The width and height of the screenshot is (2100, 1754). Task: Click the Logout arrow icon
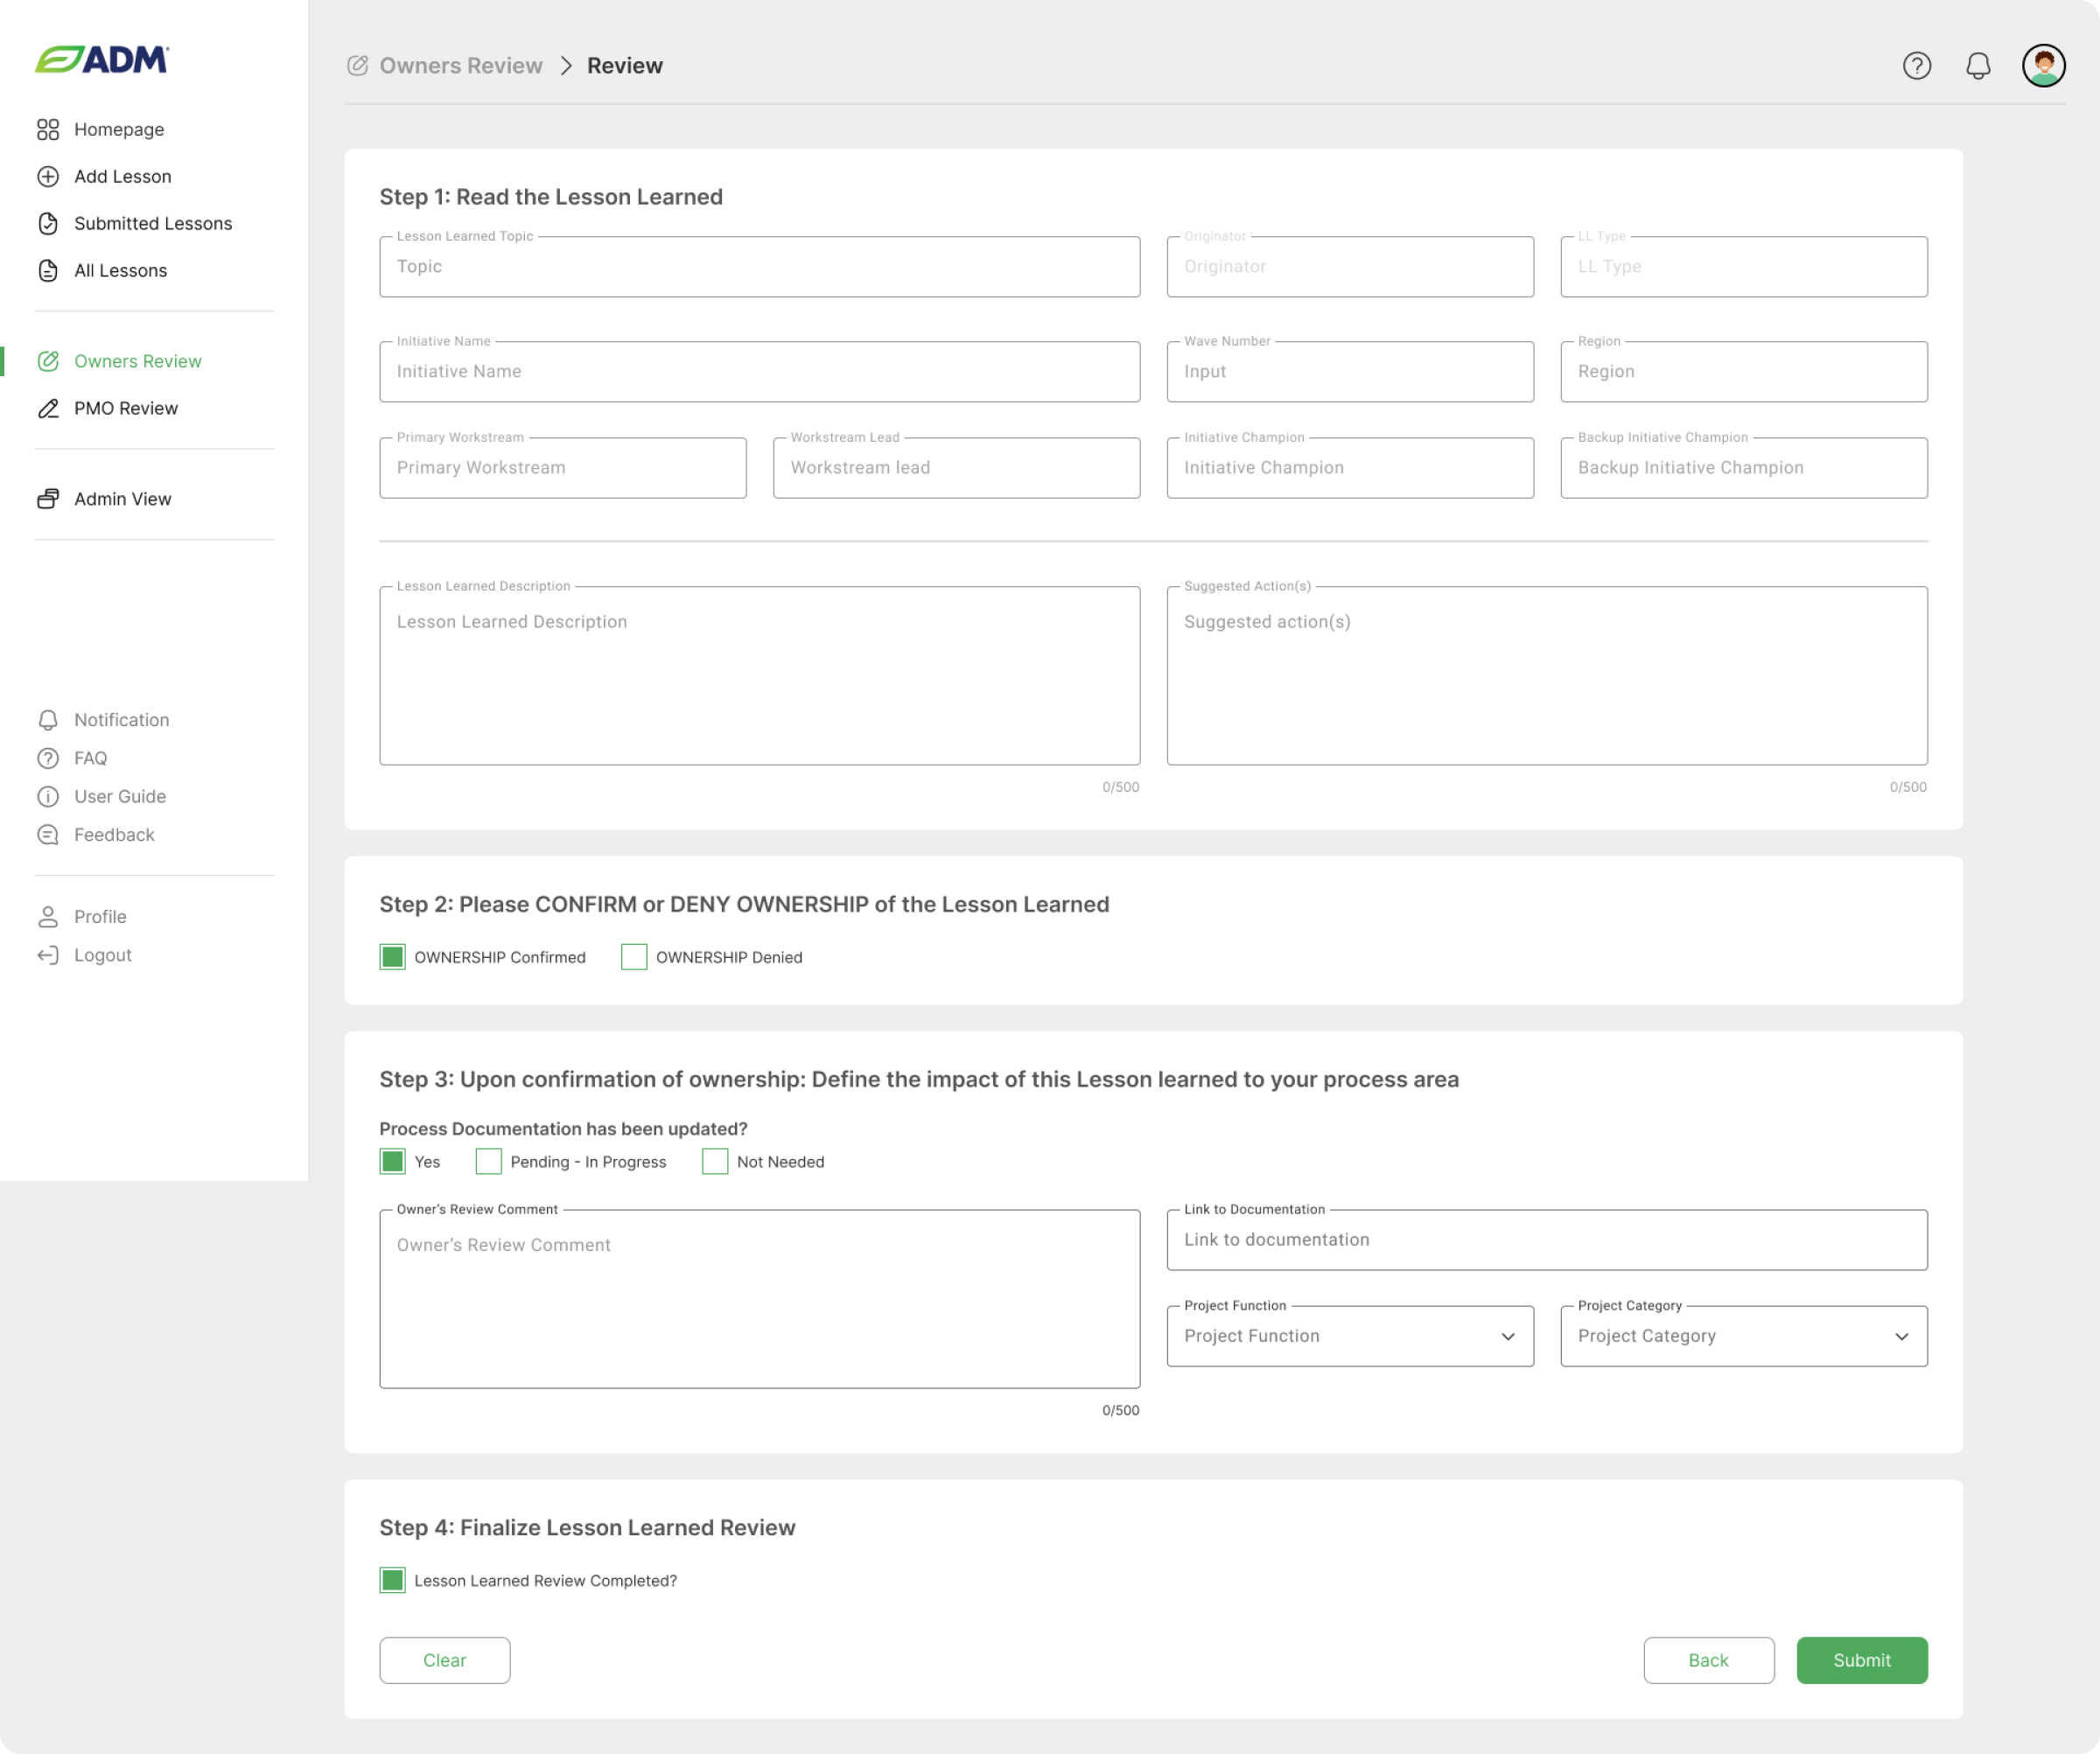pyautogui.click(x=48, y=955)
